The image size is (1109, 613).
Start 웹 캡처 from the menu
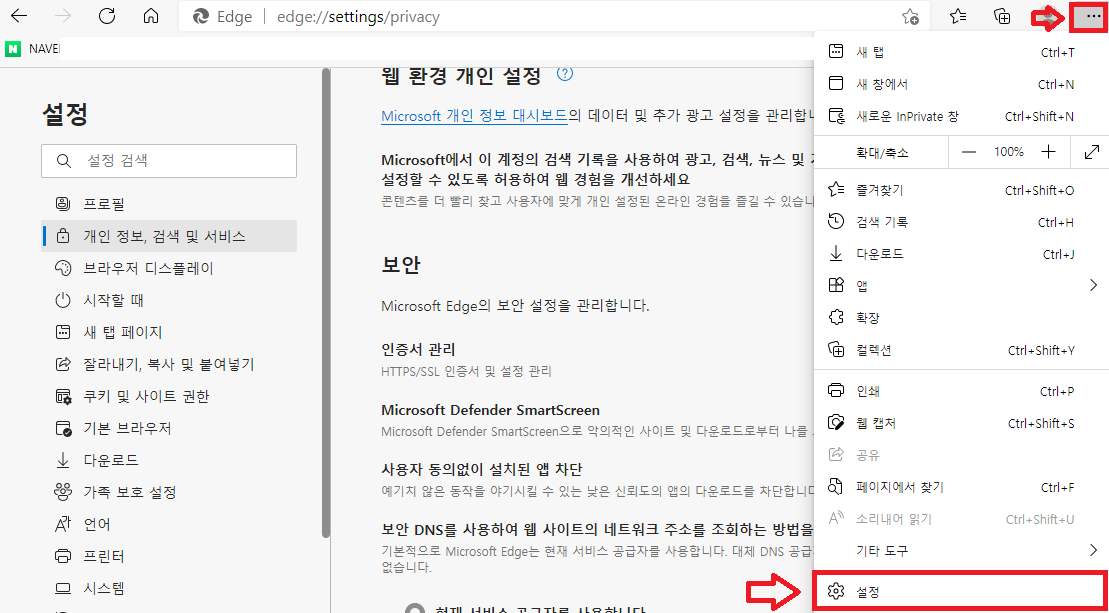click(x=961, y=423)
